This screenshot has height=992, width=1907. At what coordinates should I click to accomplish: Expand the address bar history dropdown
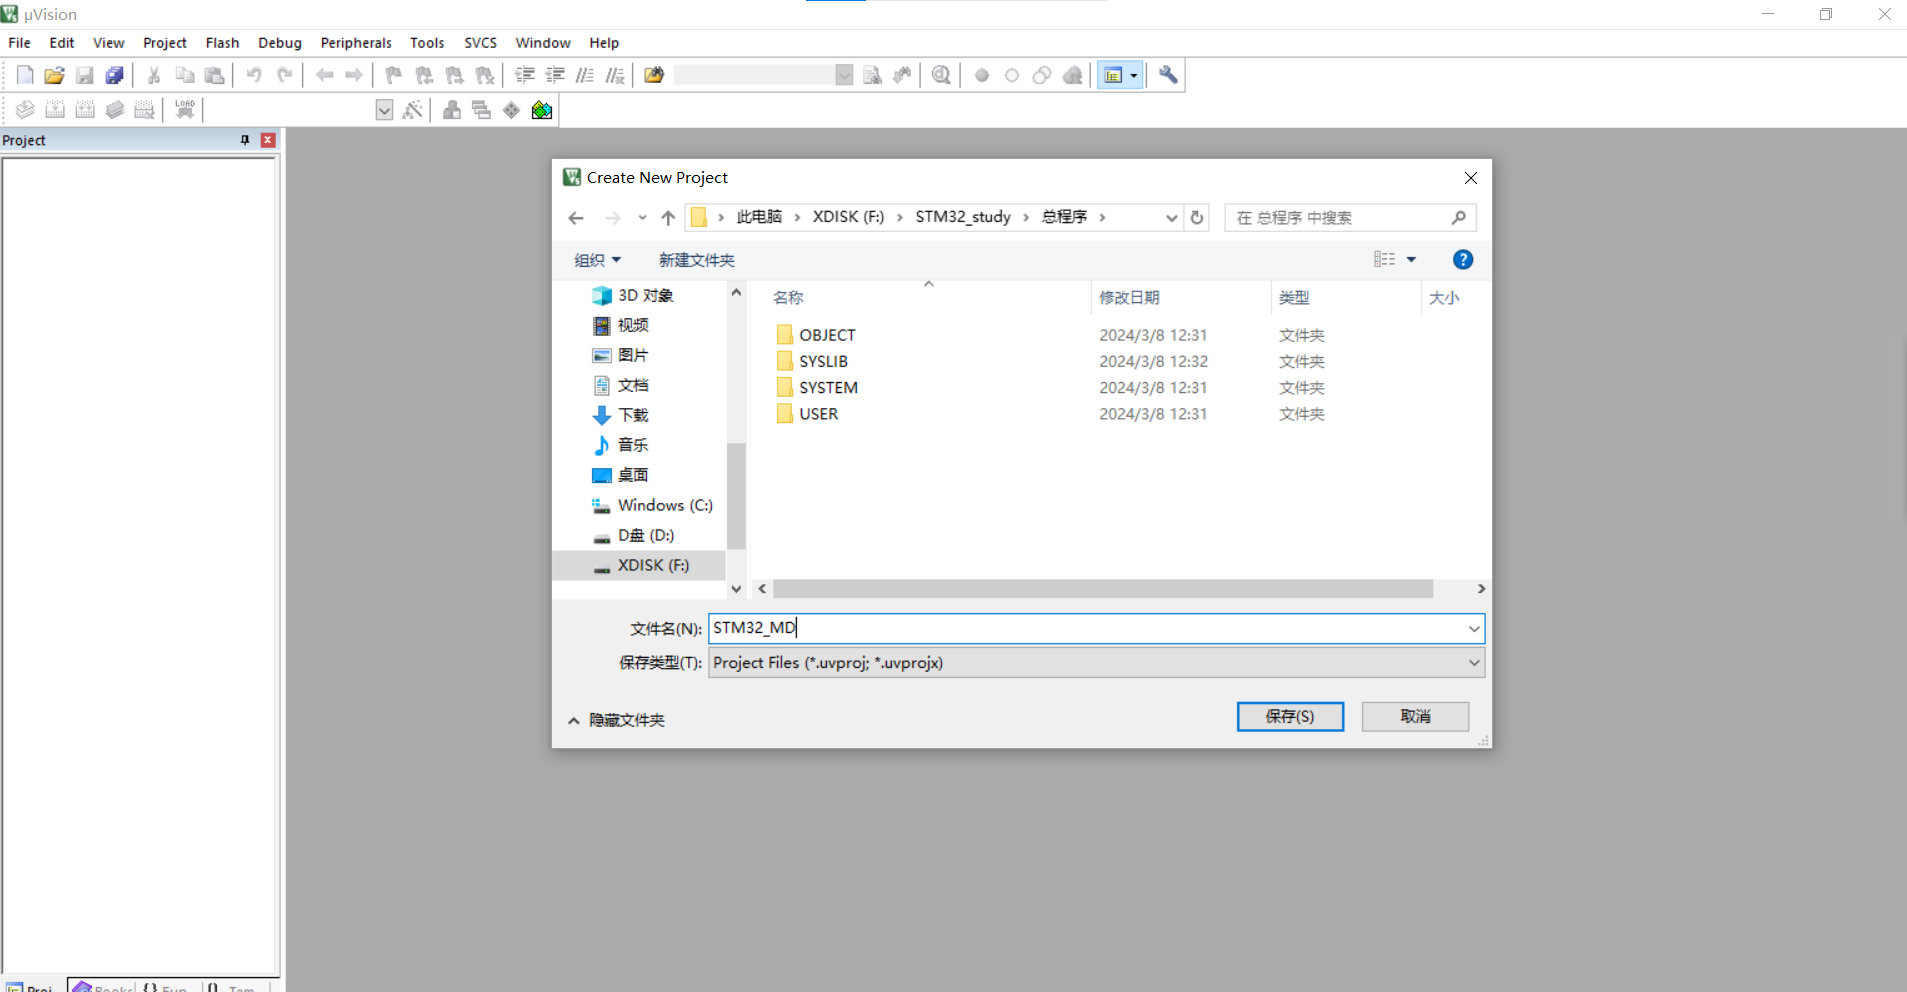(x=1172, y=218)
